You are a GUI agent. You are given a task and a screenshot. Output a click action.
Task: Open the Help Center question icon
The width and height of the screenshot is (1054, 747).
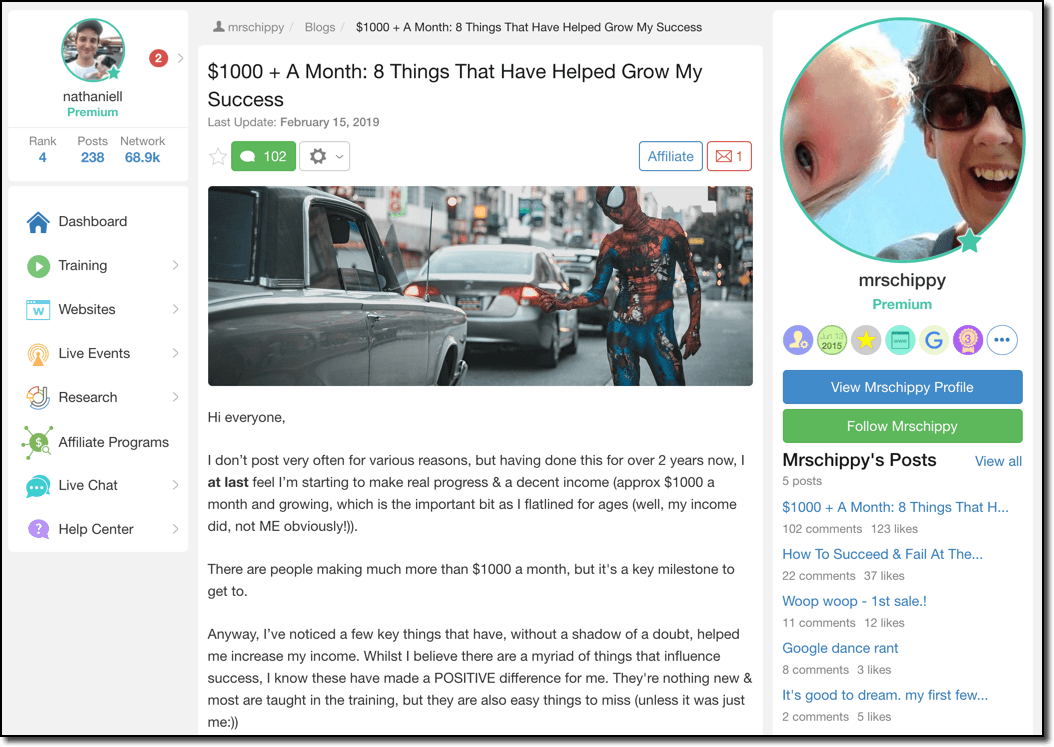pyautogui.click(x=38, y=529)
